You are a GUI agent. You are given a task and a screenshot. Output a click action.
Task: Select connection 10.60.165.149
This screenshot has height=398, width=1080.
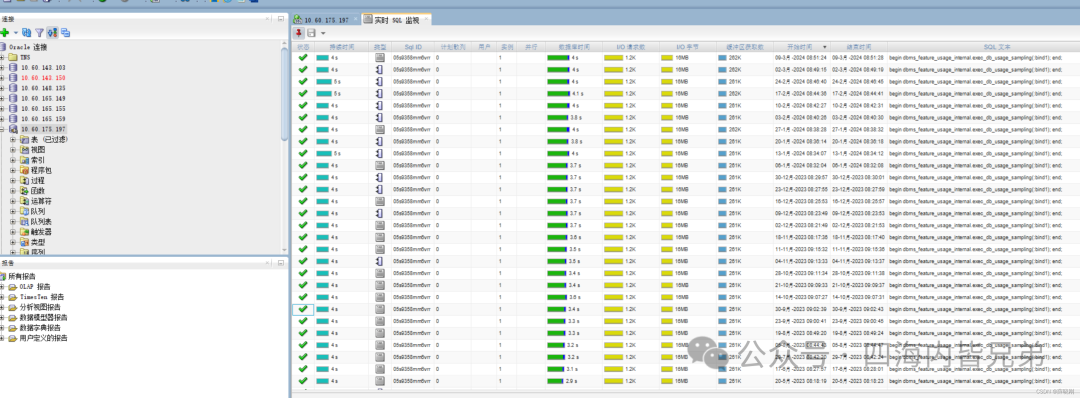pos(43,98)
